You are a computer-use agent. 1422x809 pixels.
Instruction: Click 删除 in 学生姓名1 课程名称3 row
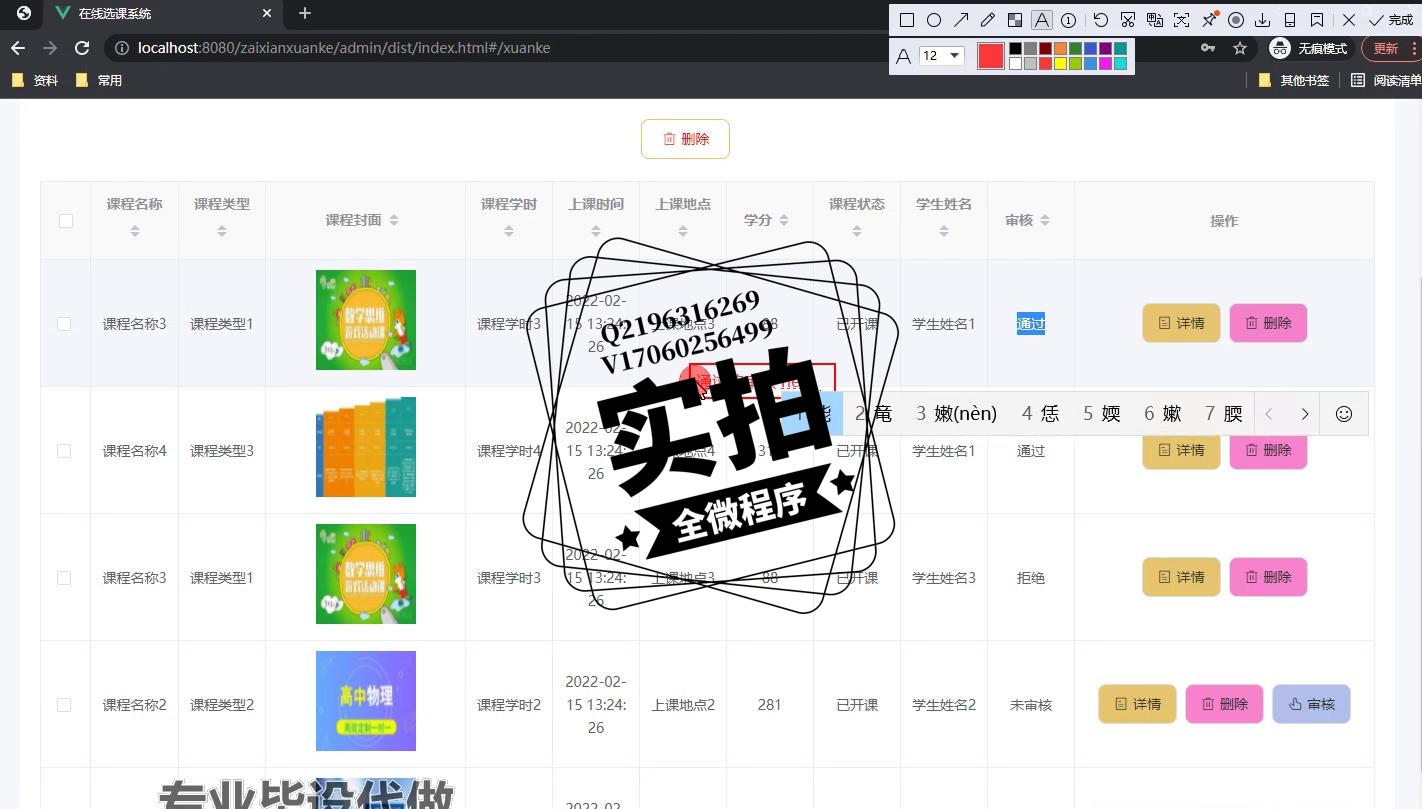tap(1268, 323)
